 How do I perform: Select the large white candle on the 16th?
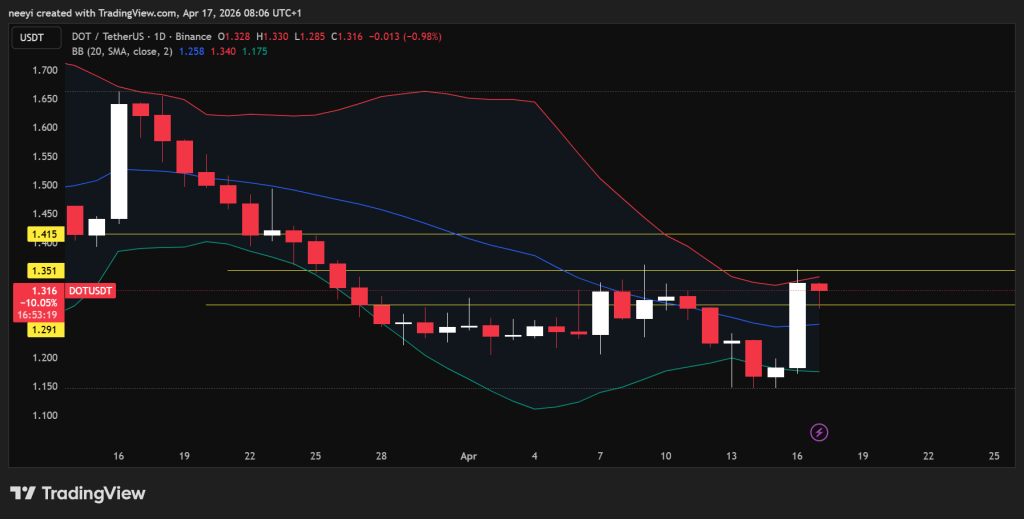coord(797,325)
